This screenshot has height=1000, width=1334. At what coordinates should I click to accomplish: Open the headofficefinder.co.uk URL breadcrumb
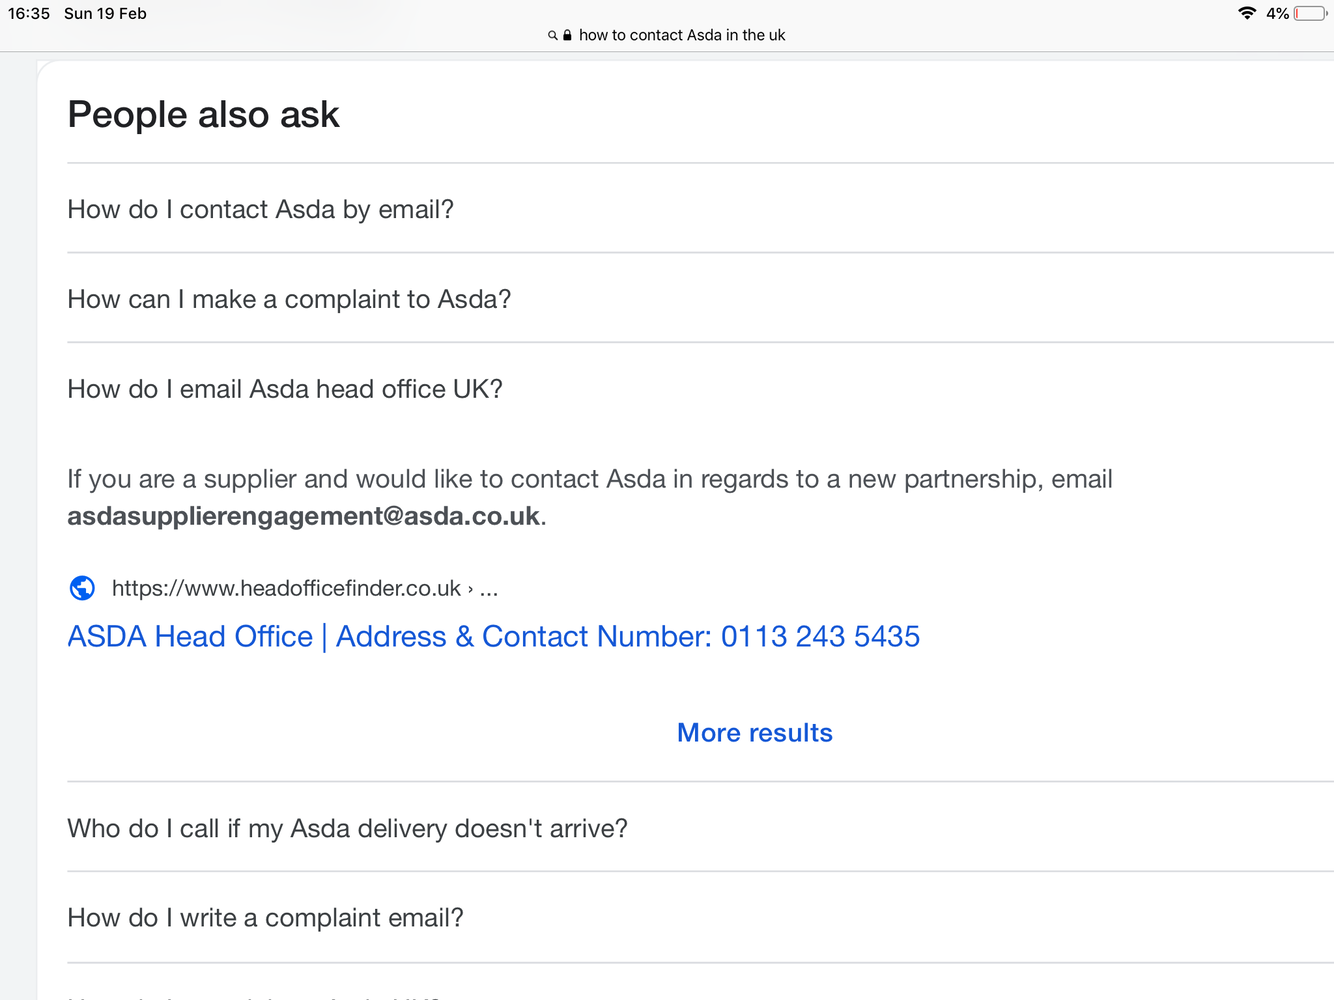305,588
